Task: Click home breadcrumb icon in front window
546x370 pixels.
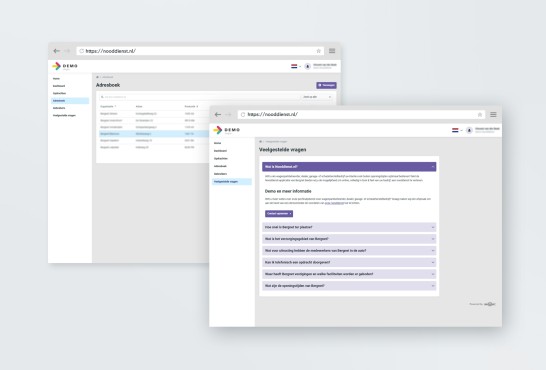Action: point(260,142)
